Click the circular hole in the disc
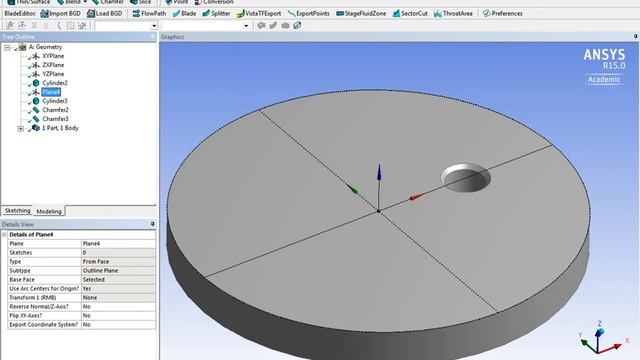The height and width of the screenshot is (360, 640). (x=466, y=178)
